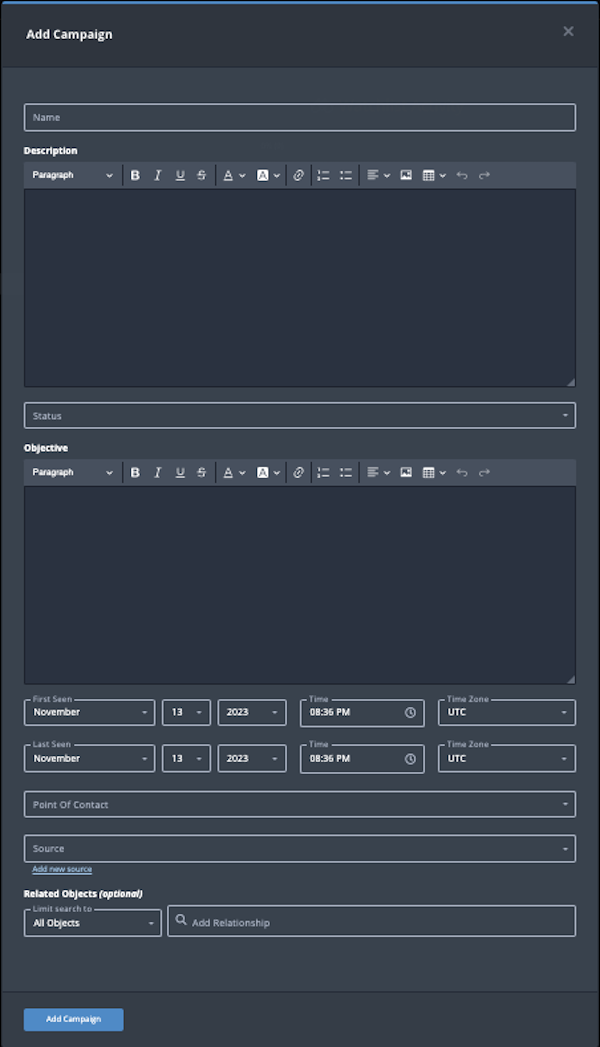Open Last Seen day dropdown

[186, 759]
